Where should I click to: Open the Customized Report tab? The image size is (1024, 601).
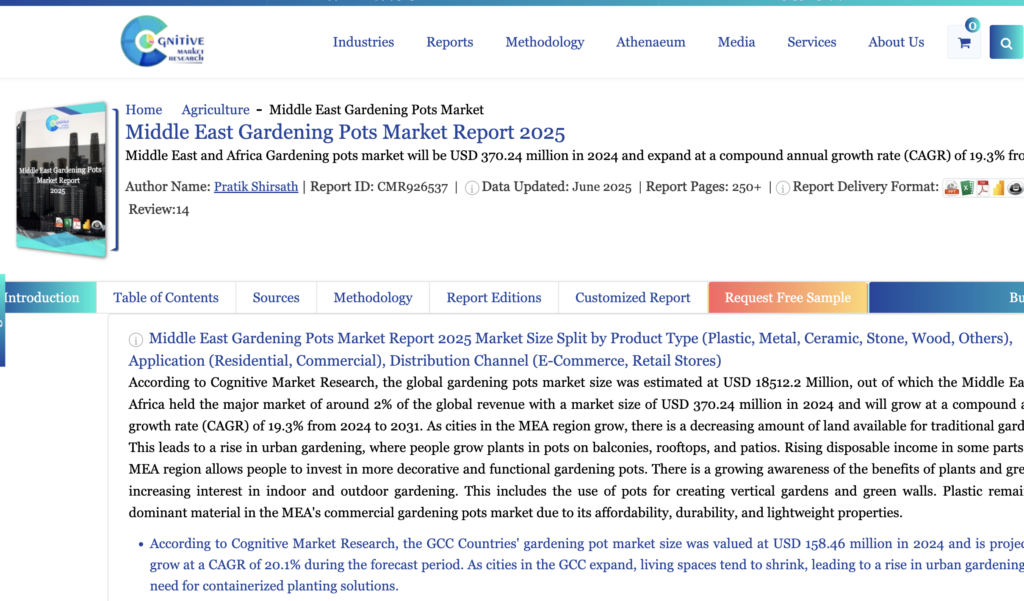click(x=633, y=297)
